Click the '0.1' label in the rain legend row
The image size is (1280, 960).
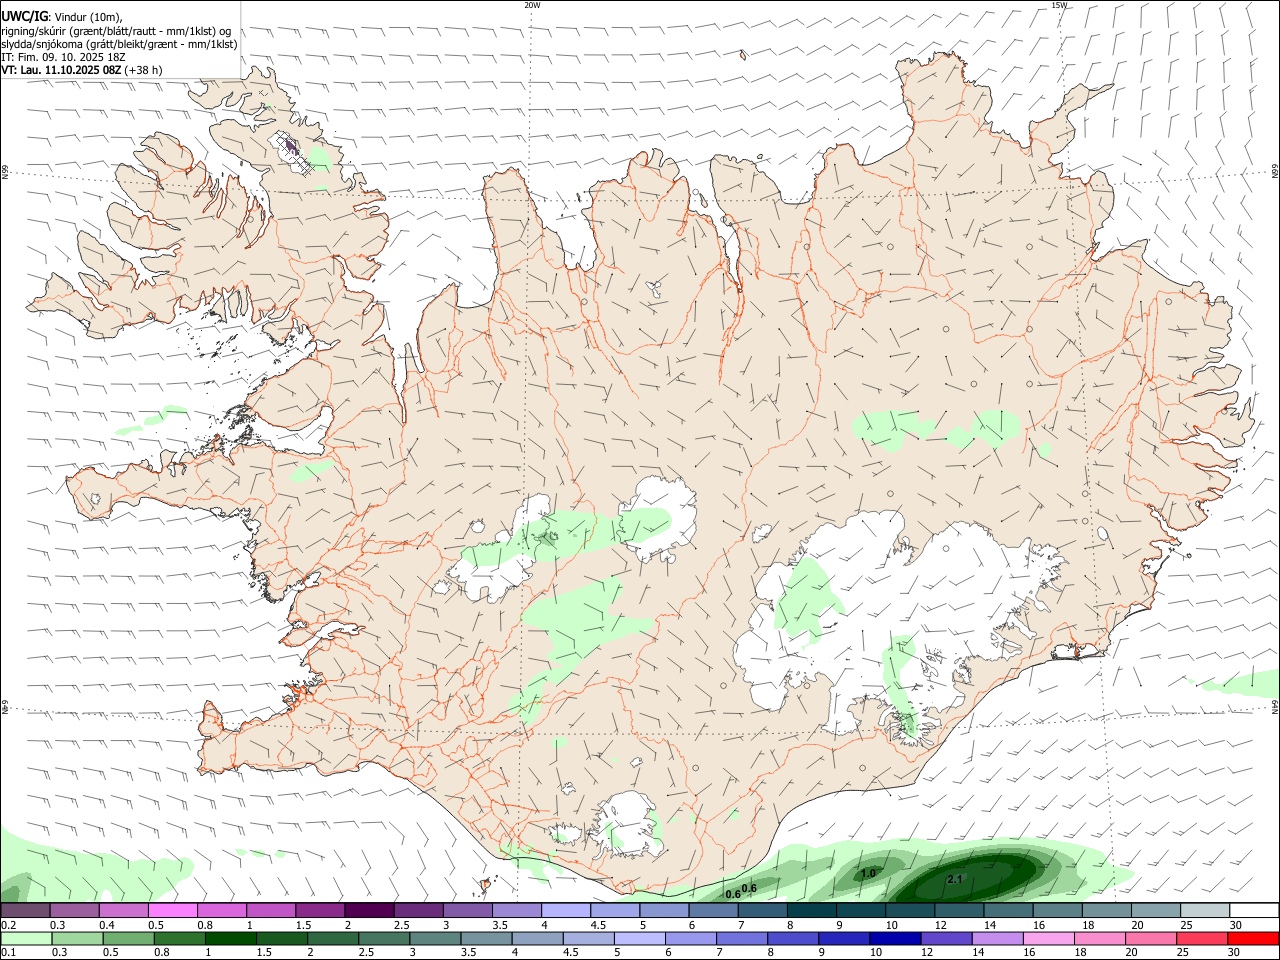(8, 953)
